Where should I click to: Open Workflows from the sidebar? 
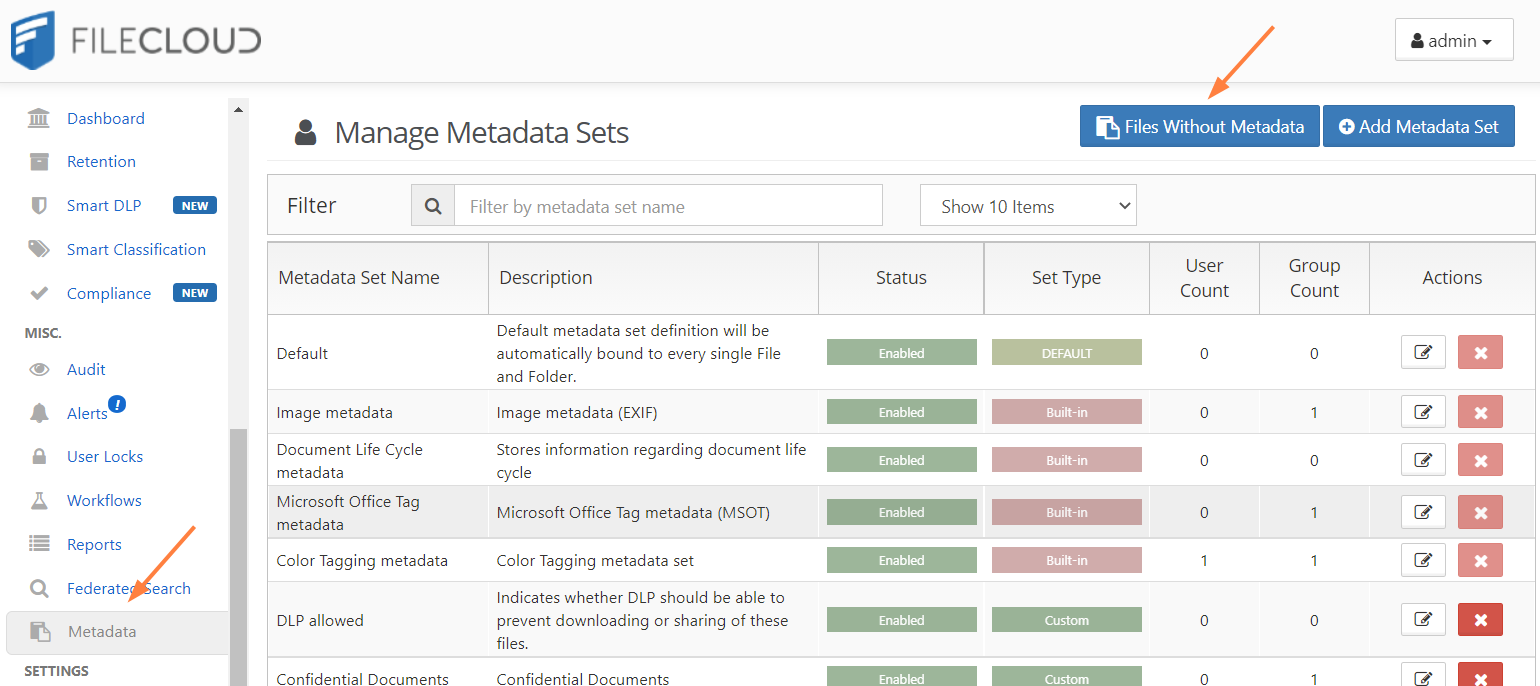104,500
